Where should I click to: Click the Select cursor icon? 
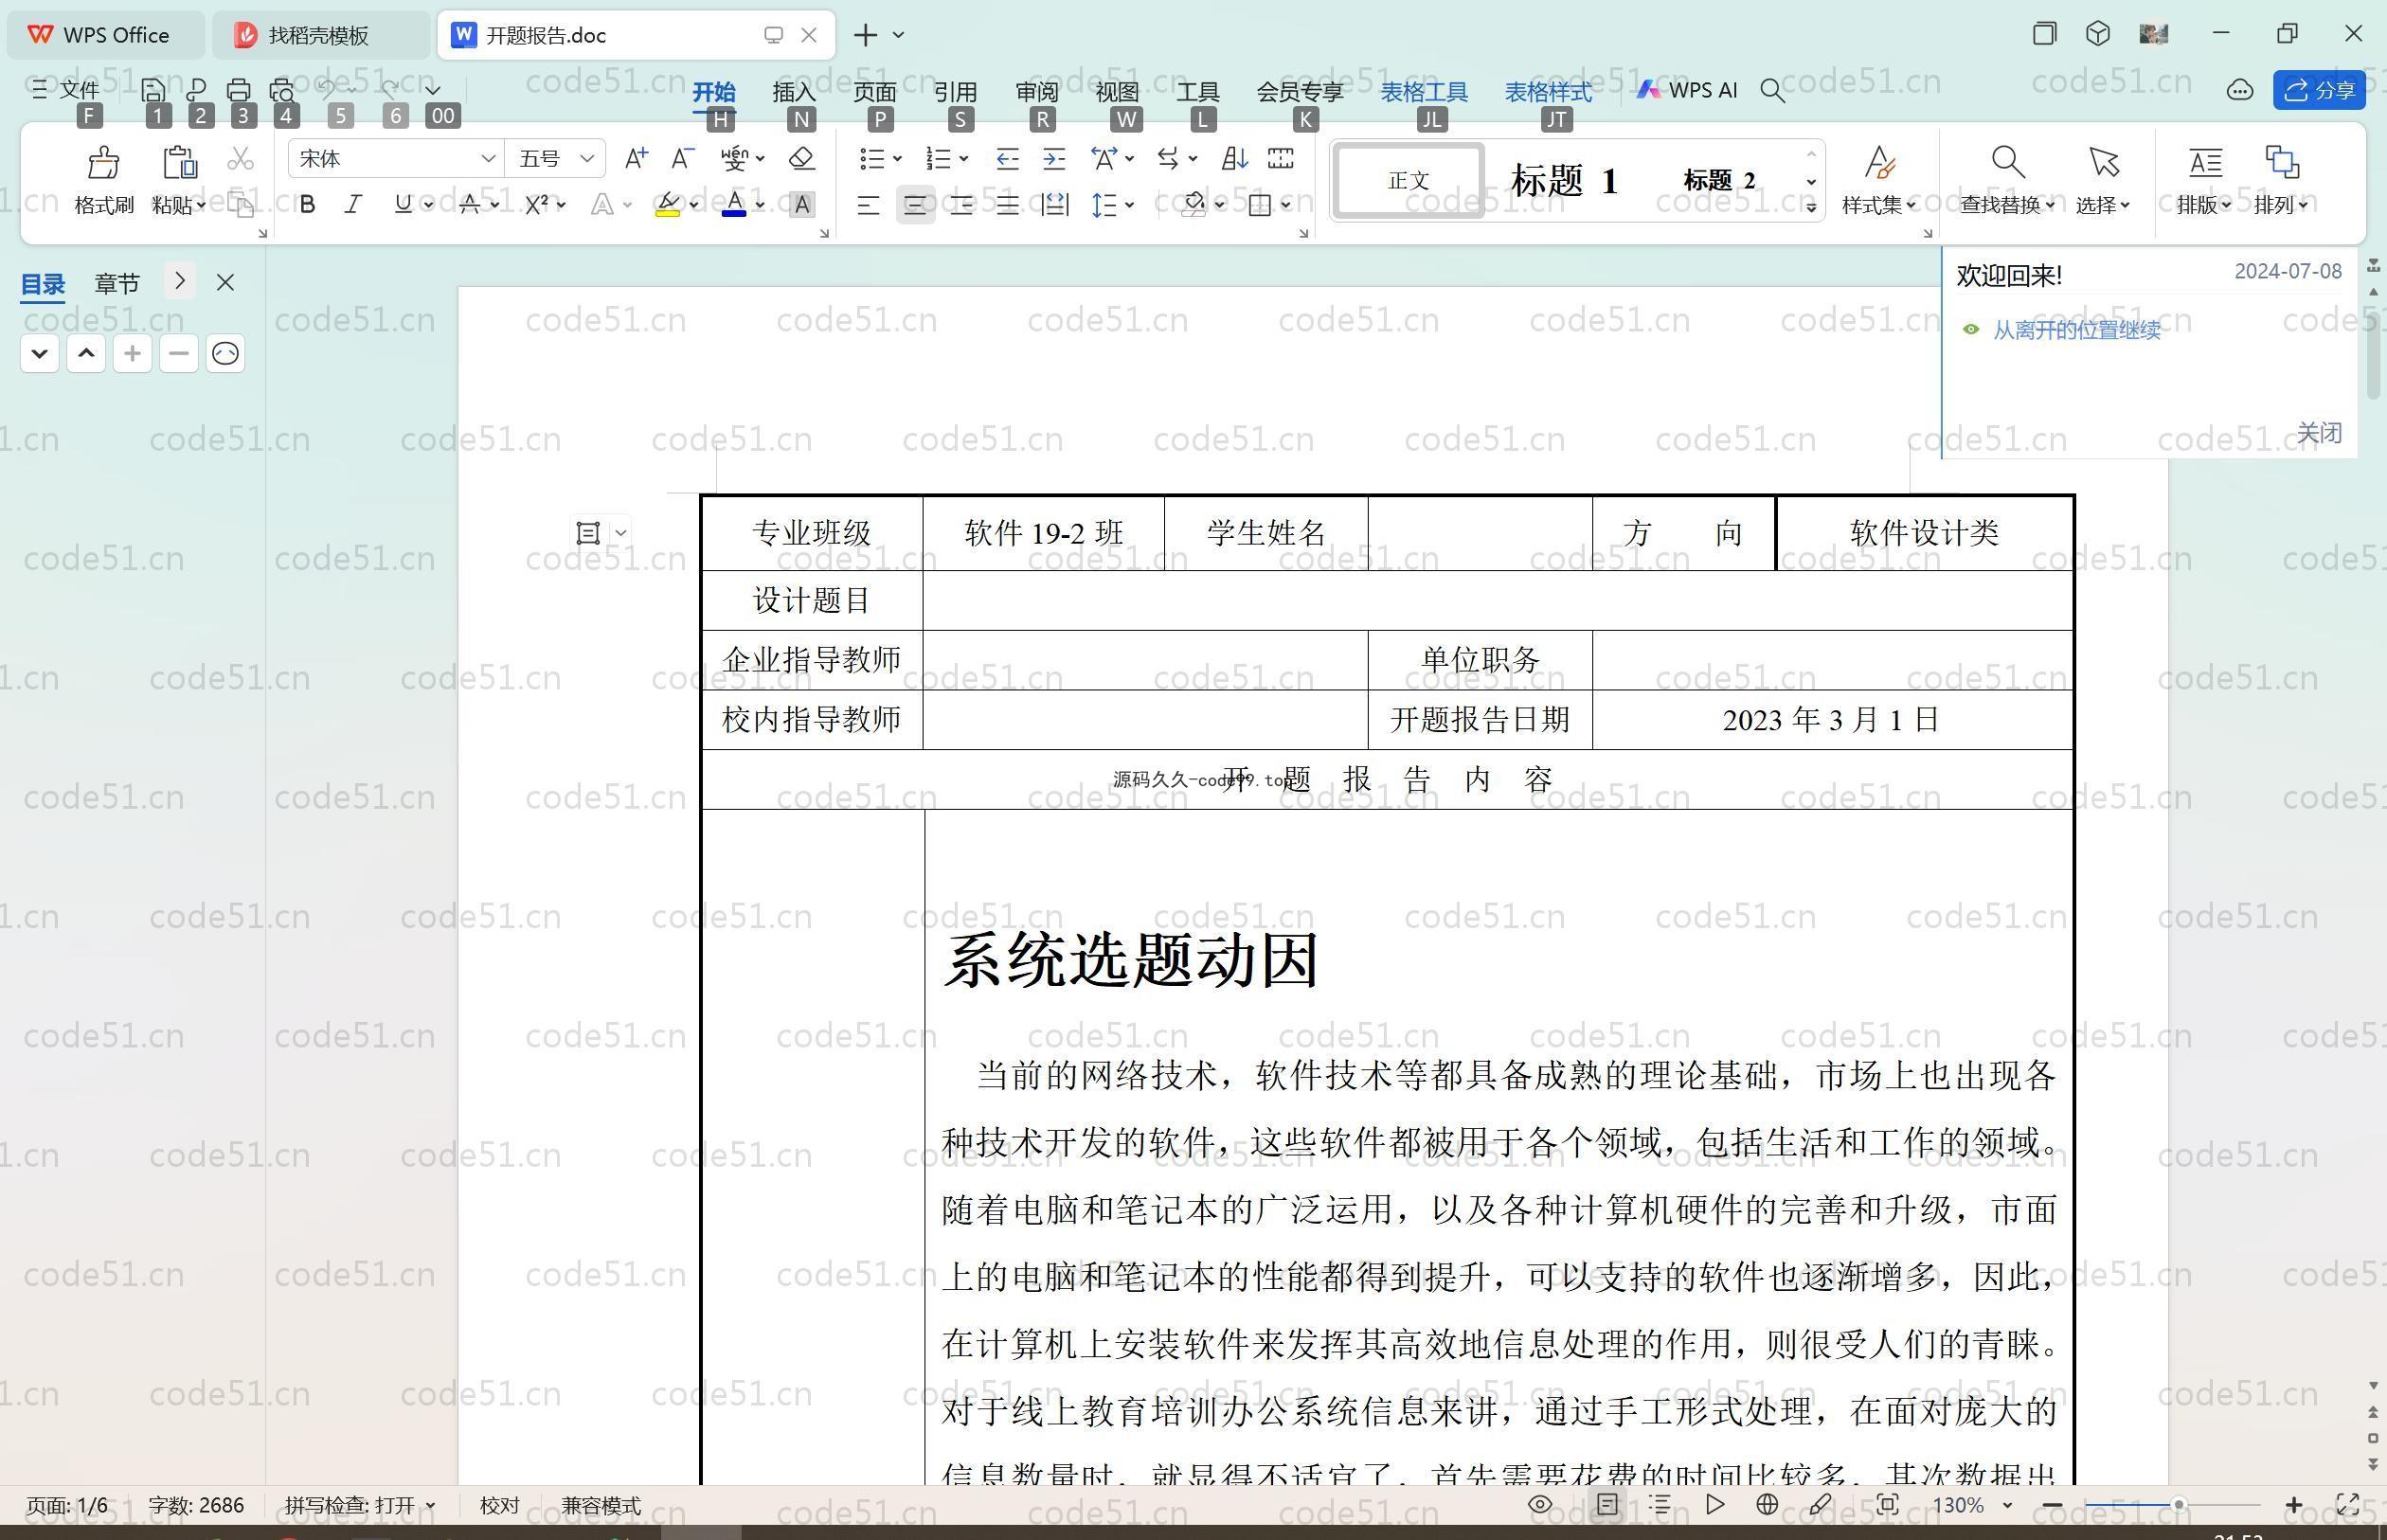tap(2103, 162)
